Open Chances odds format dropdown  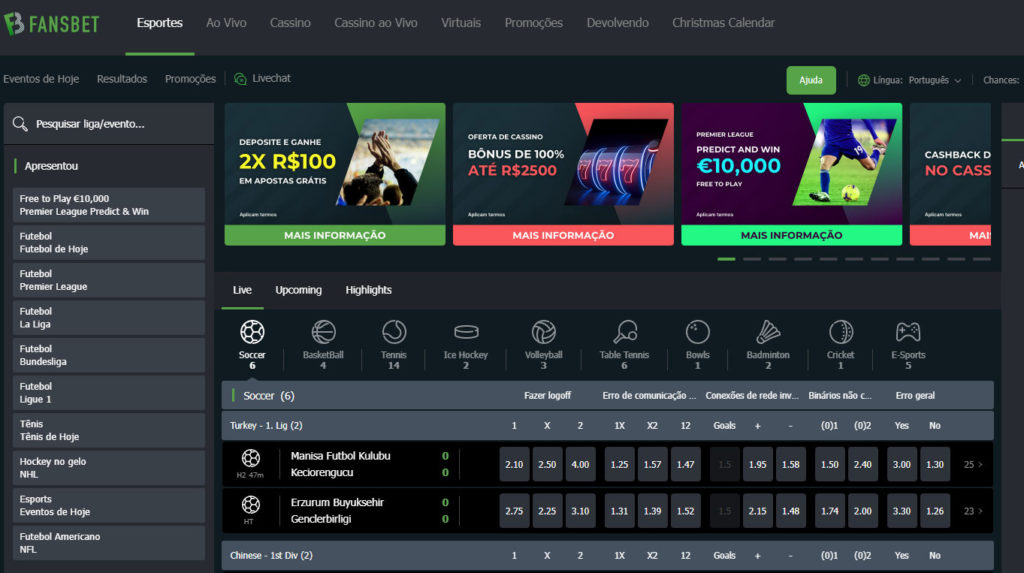(x=1001, y=80)
